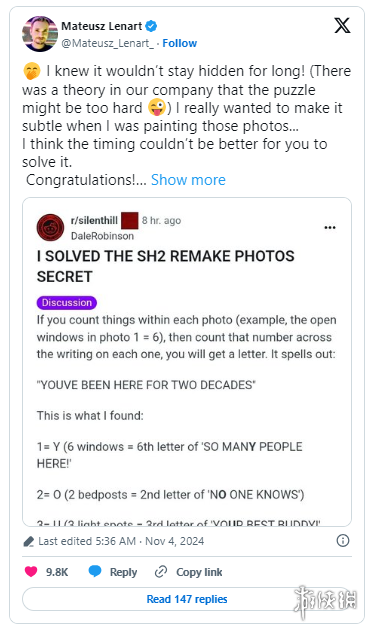
Task: View the Last edited timestamp
Action: tap(121, 541)
